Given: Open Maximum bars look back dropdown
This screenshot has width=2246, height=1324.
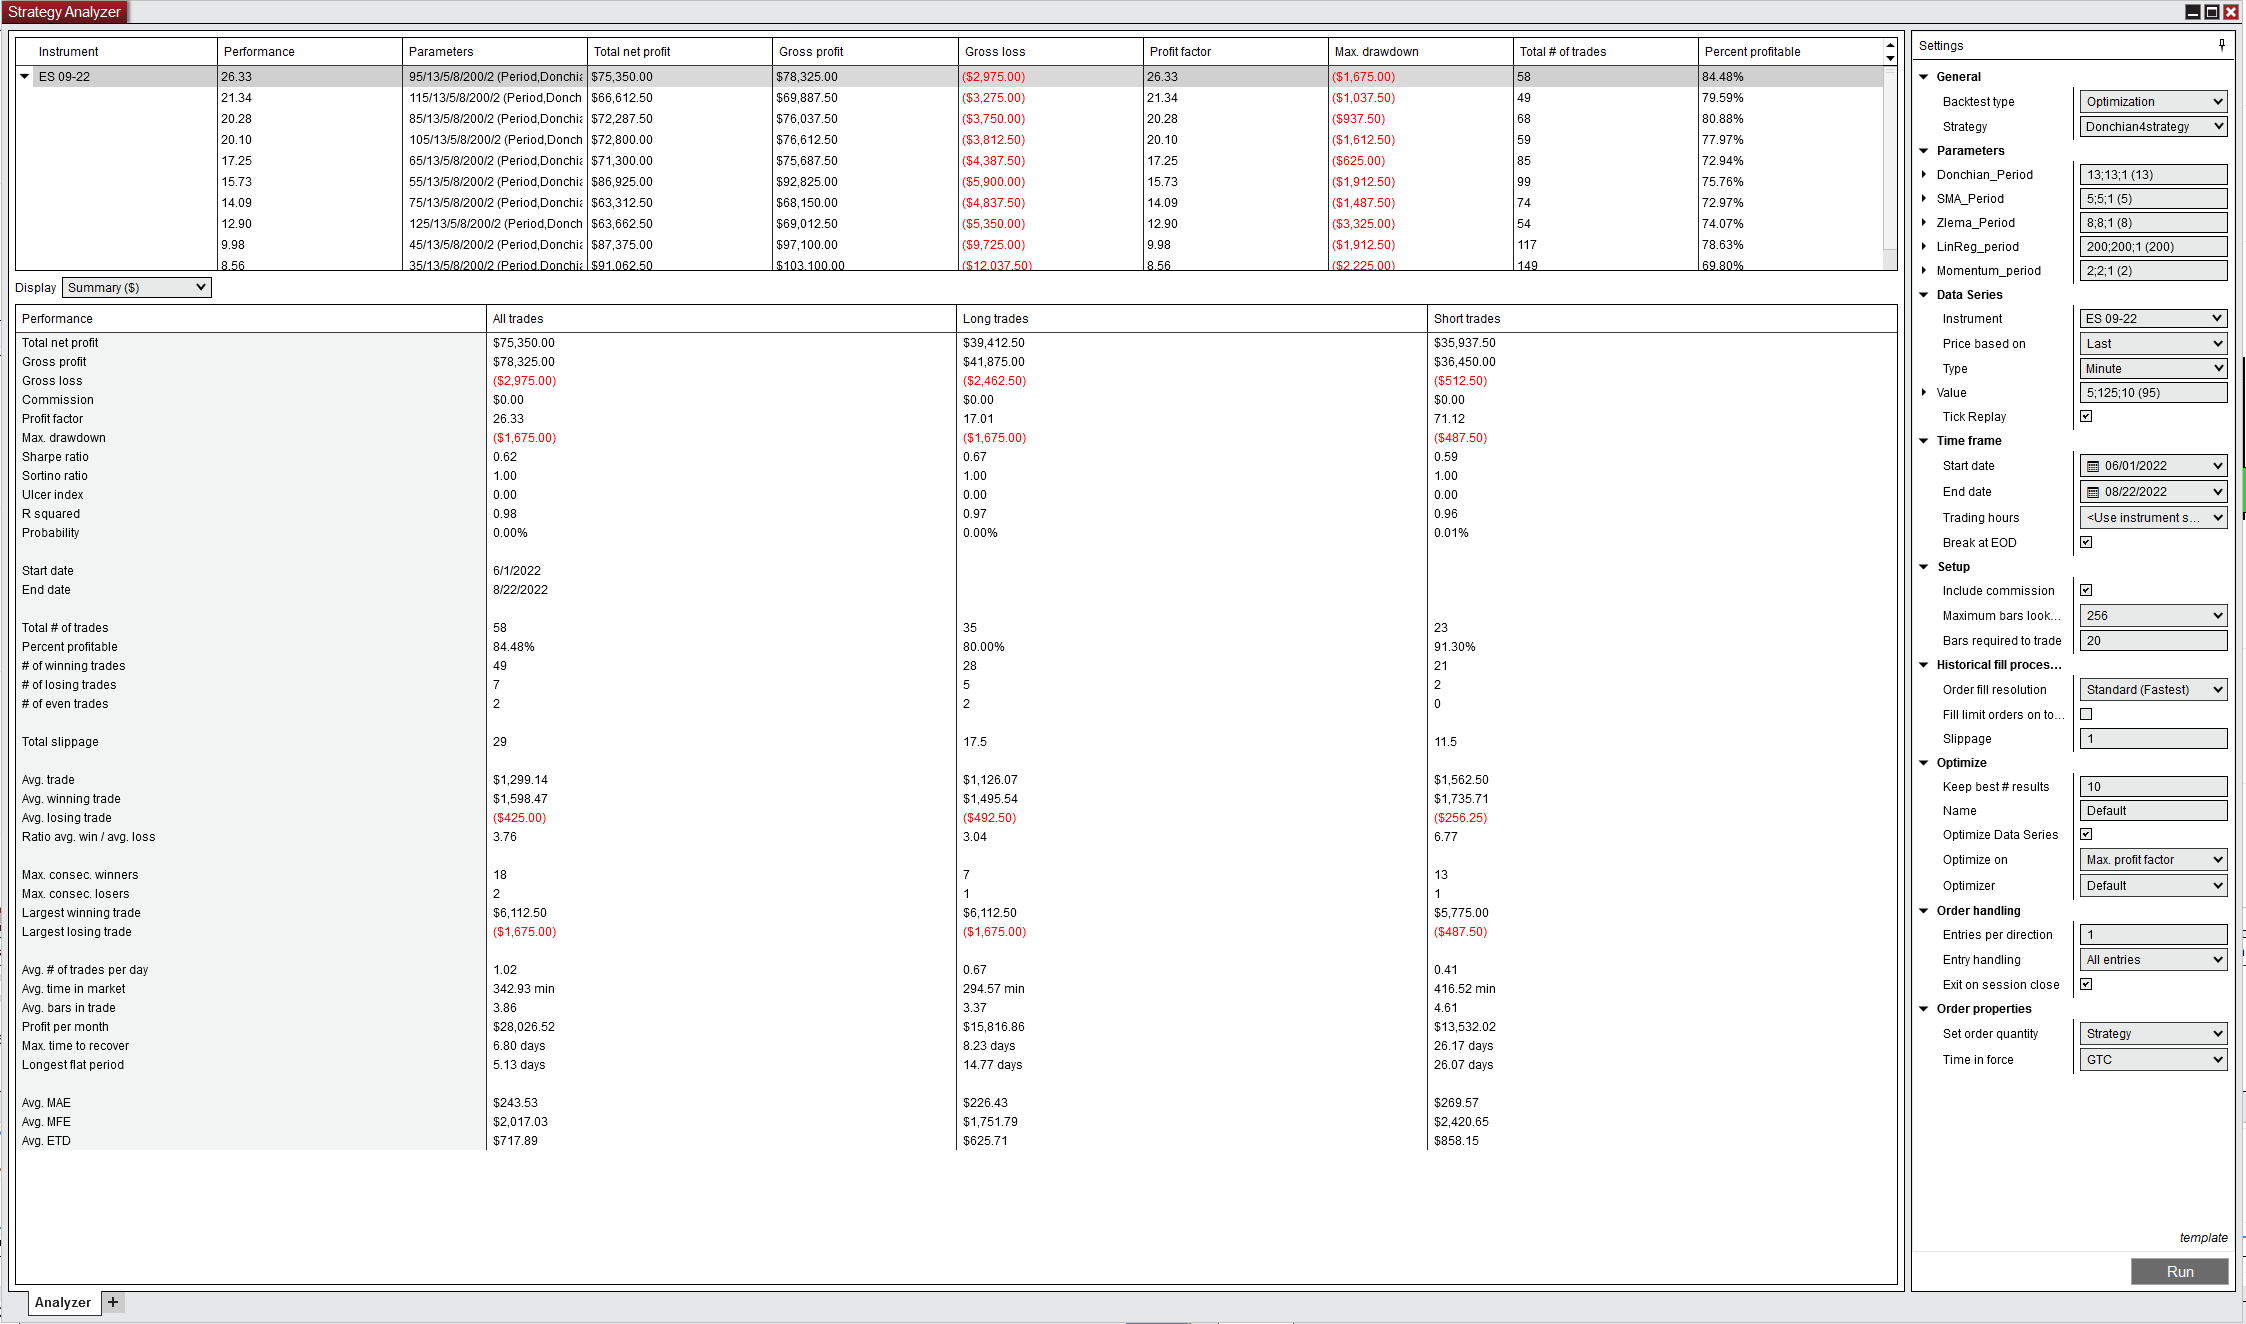Looking at the screenshot, I should [x=2153, y=615].
